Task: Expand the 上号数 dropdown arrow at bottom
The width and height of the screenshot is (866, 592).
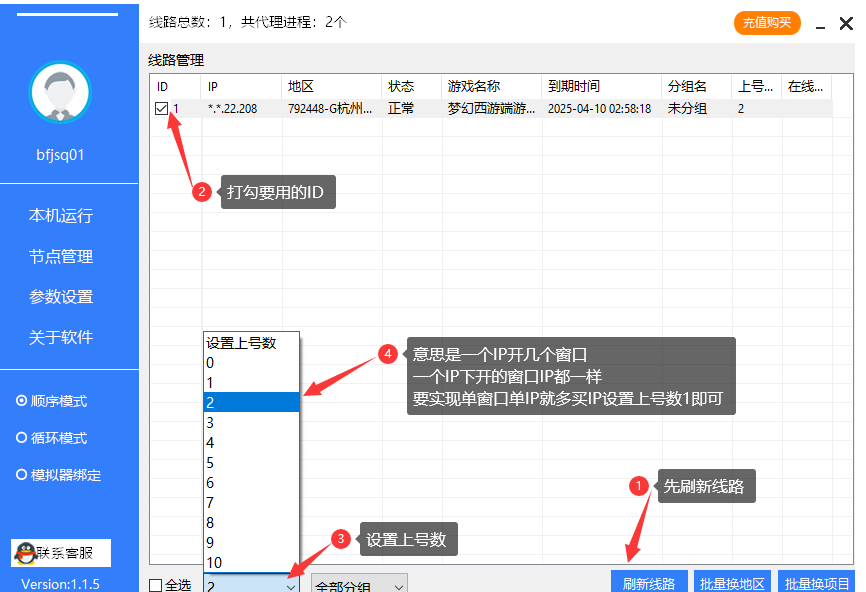Action: (291, 586)
